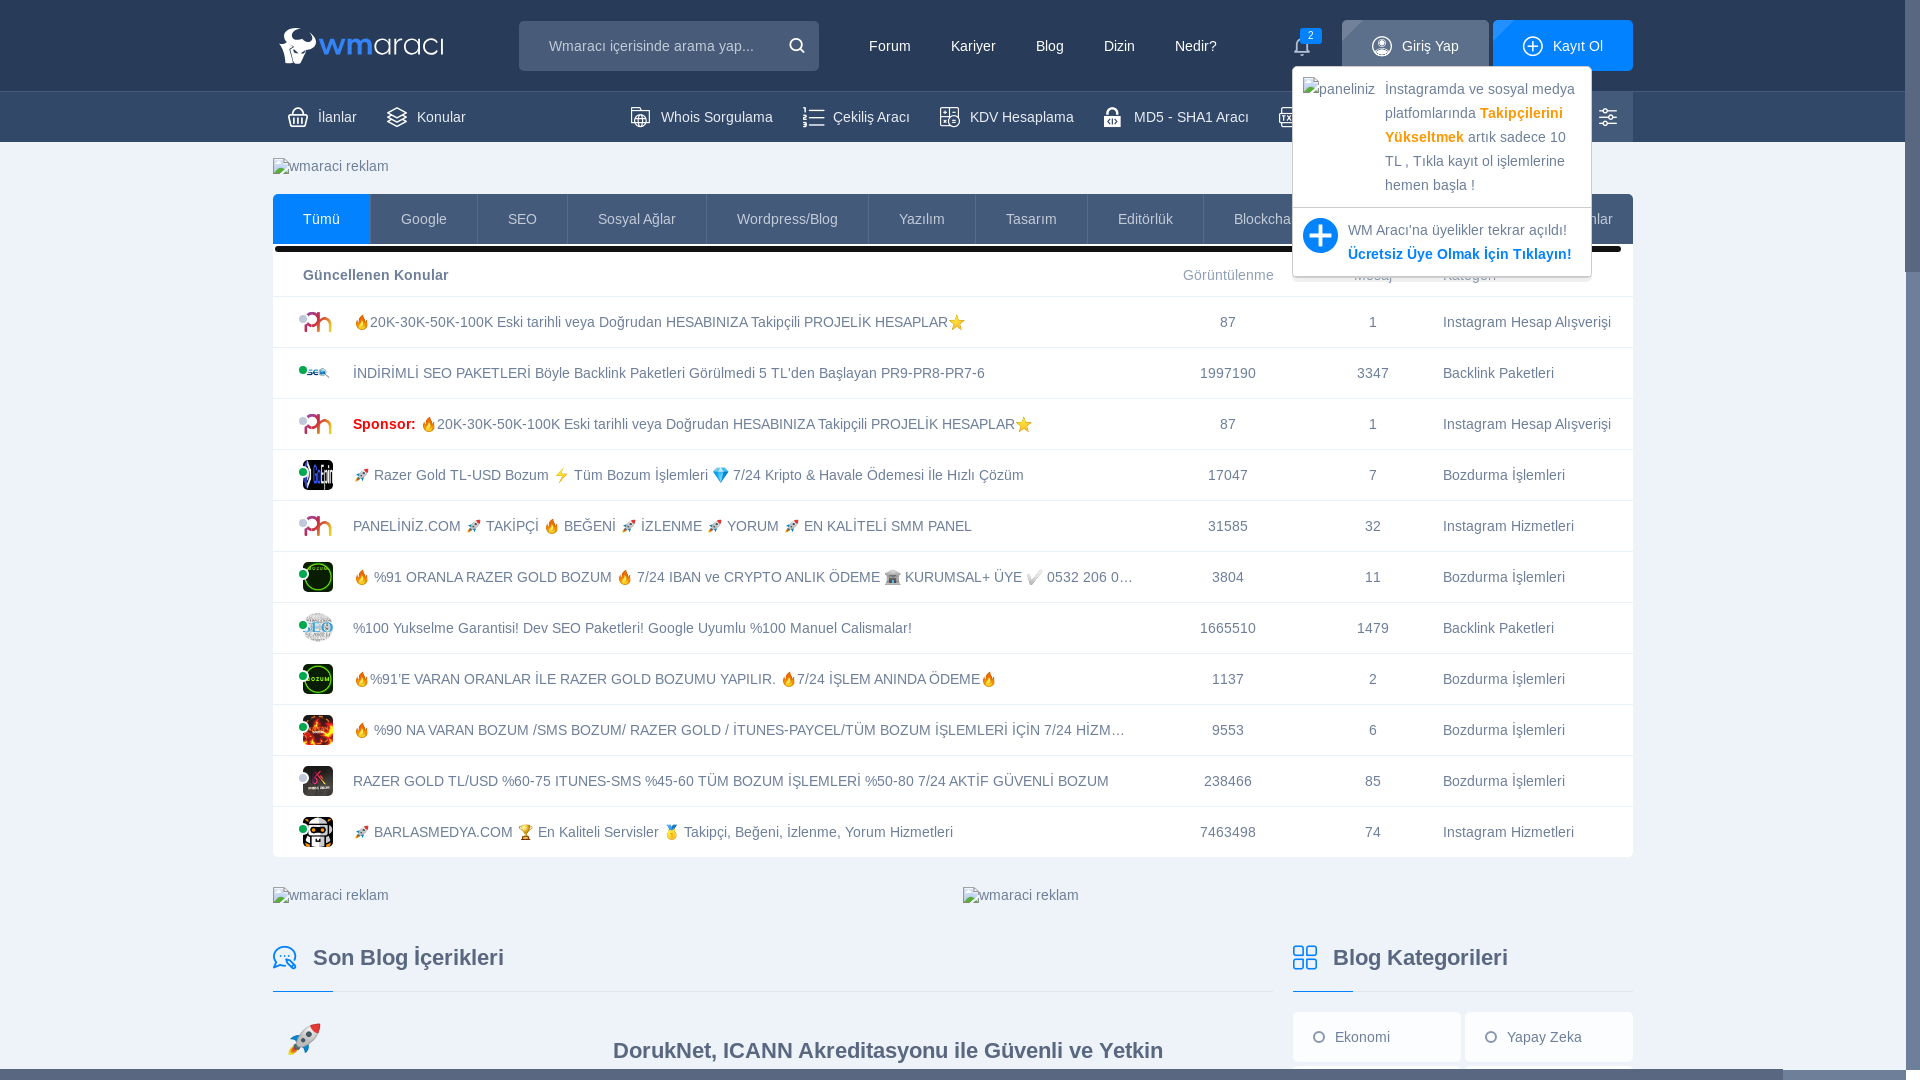Open the Ekonomi blog category

point(1377,1037)
